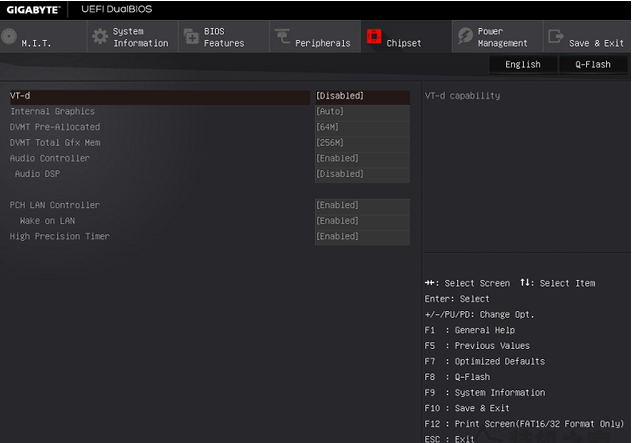Click the System Information gear icon
This screenshot has height=443, width=633.
coord(100,36)
